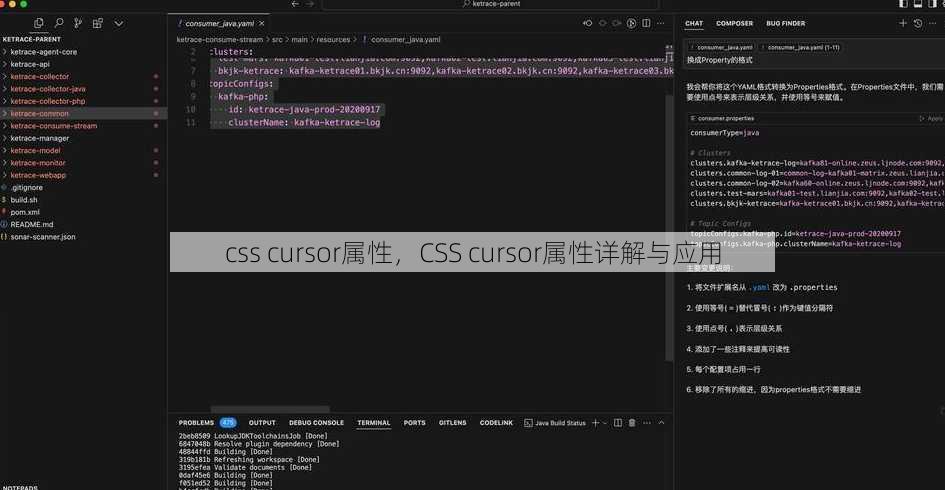The width and height of the screenshot is (945, 490).
Task: Switch to the DEBUG CONSOLE tab
Action: pyautogui.click(x=316, y=422)
